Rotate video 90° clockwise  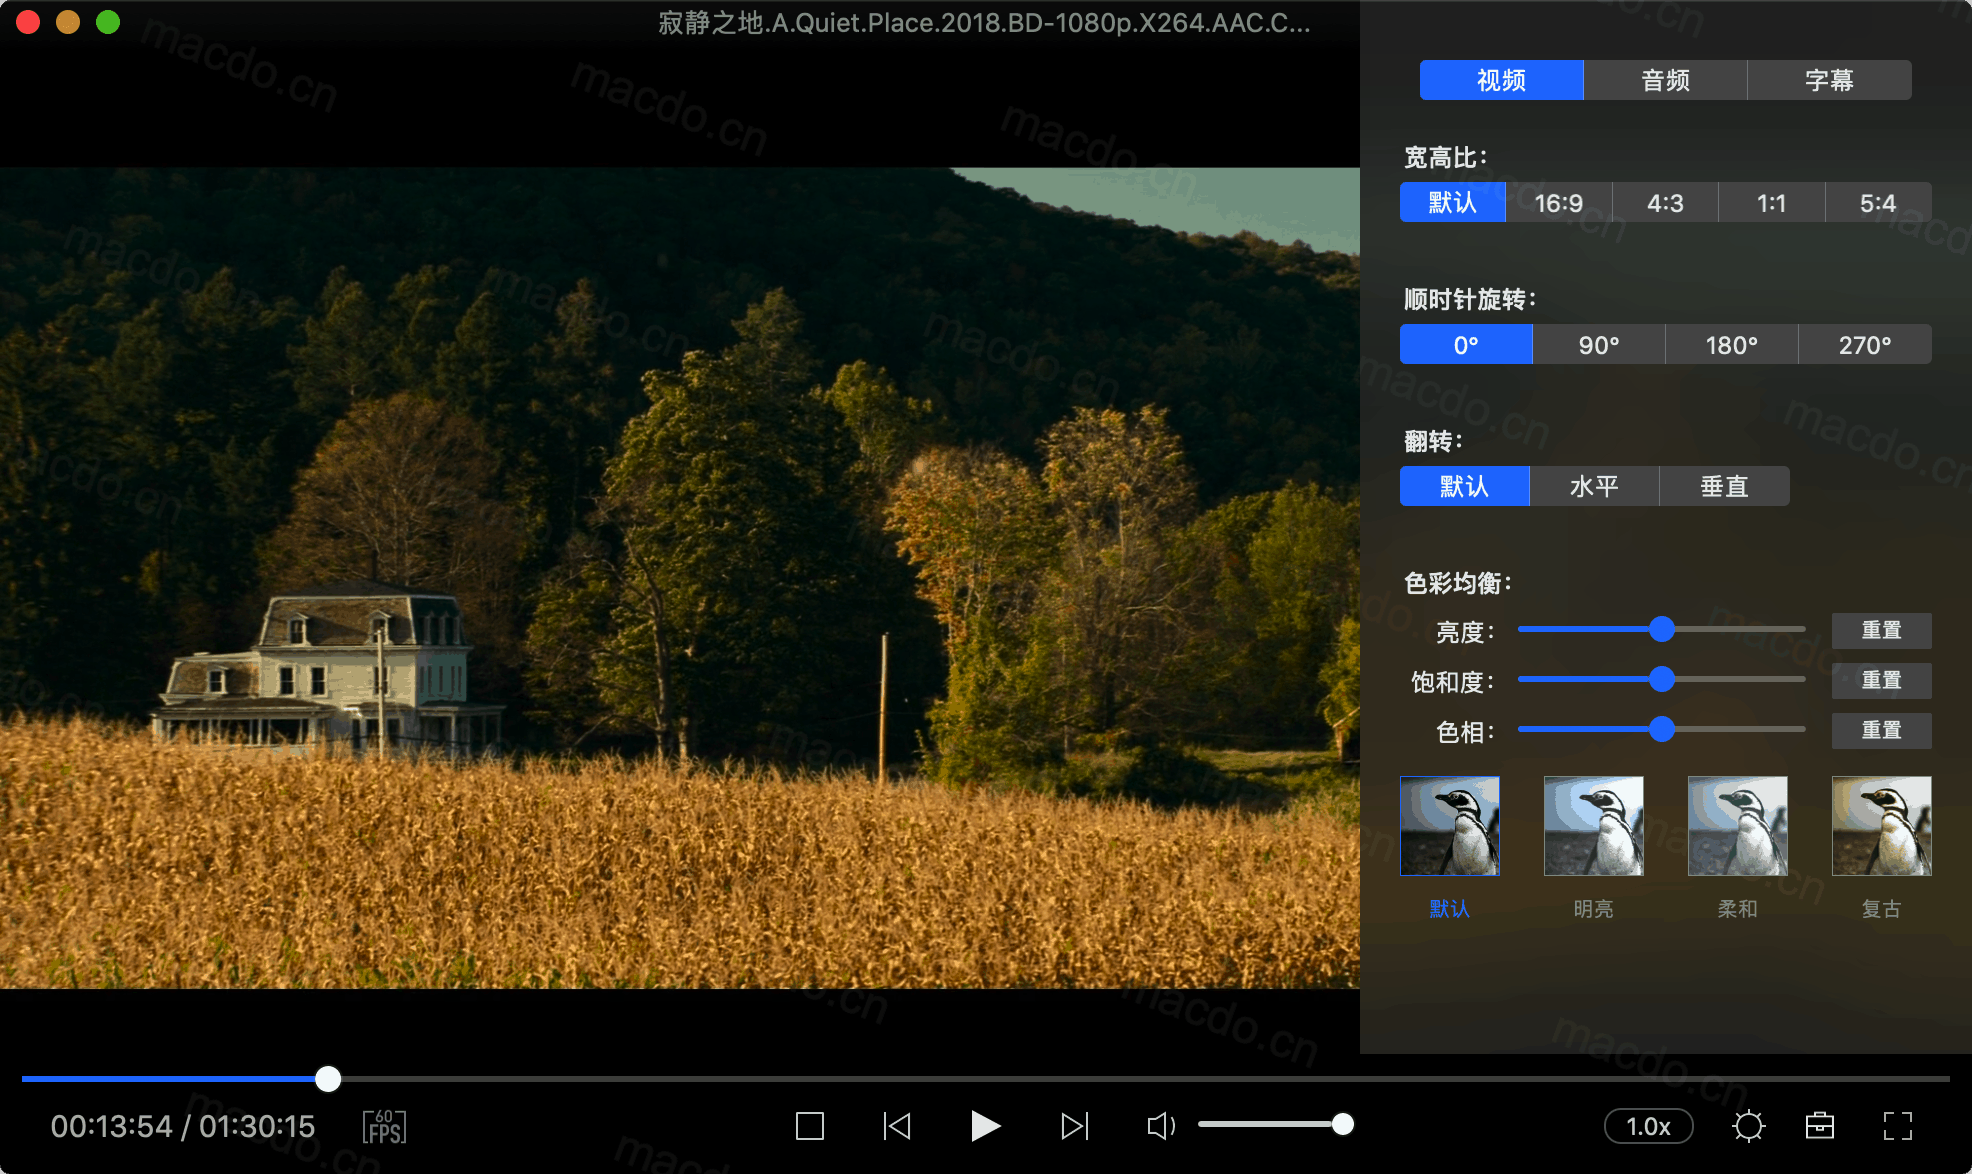click(1599, 345)
